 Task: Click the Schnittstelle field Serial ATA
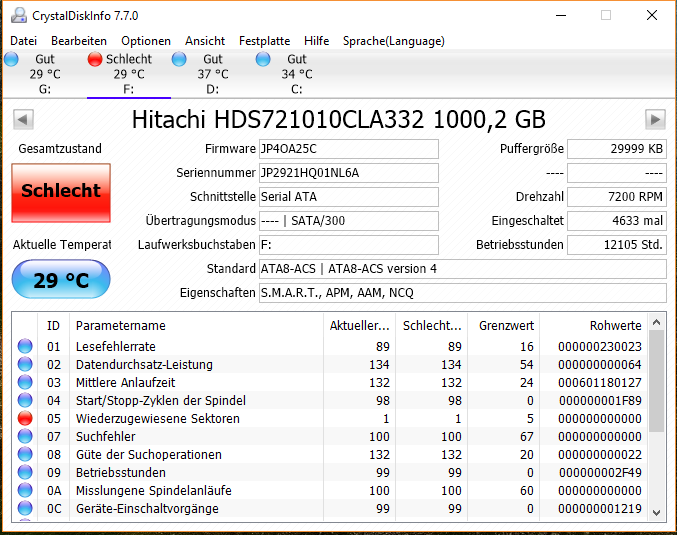[x=349, y=197]
